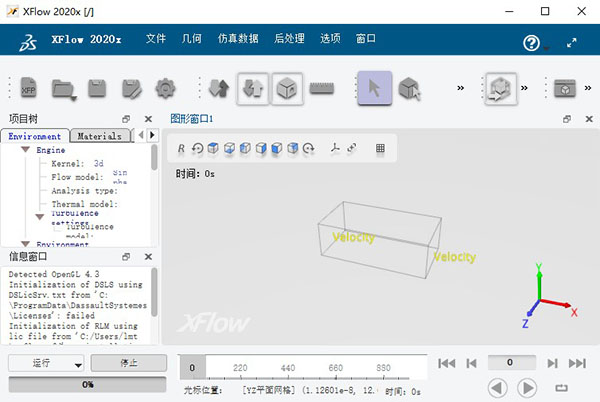The width and height of the screenshot is (600, 402).
Task: Select first blue-top cube view preset
Action: click(x=213, y=148)
